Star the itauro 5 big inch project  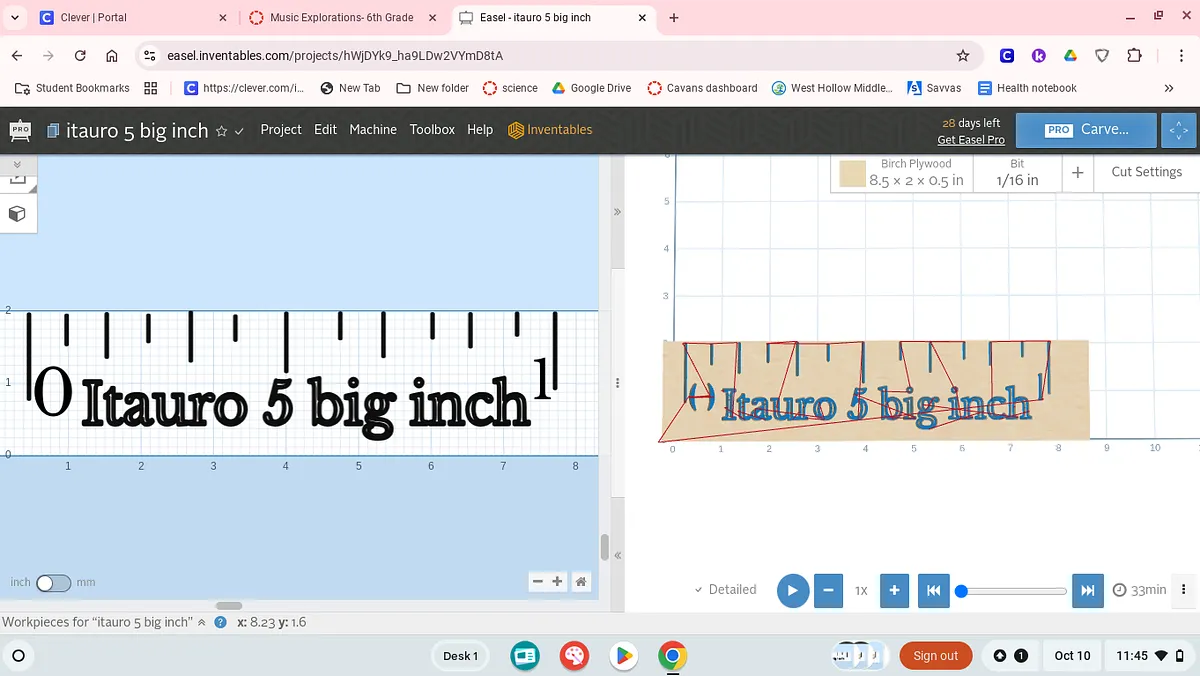pos(222,131)
